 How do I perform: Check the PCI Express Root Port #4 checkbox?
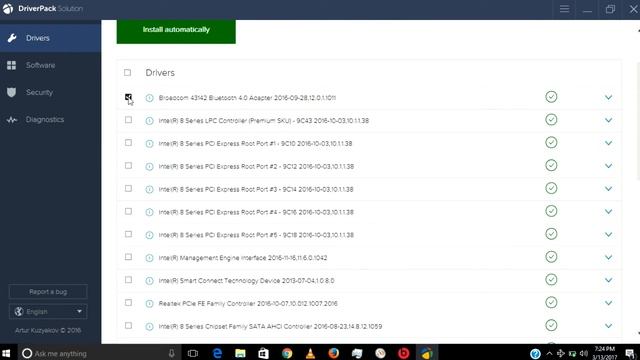click(128, 211)
